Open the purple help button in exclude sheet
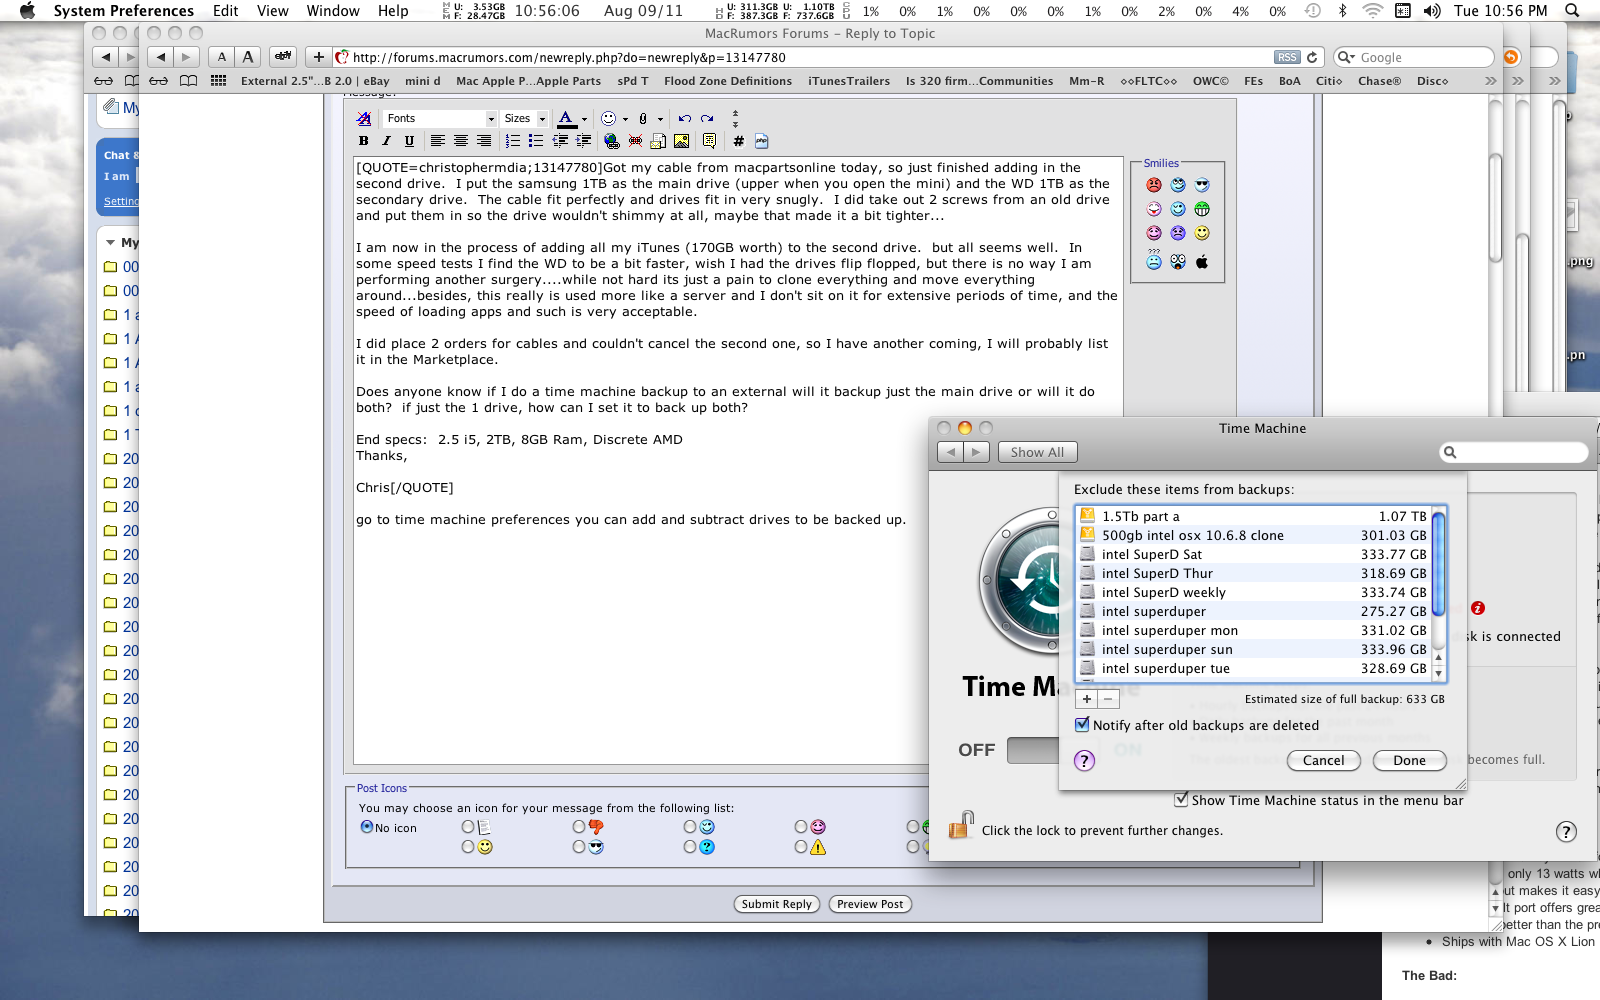The width and height of the screenshot is (1600, 1000). (1084, 761)
